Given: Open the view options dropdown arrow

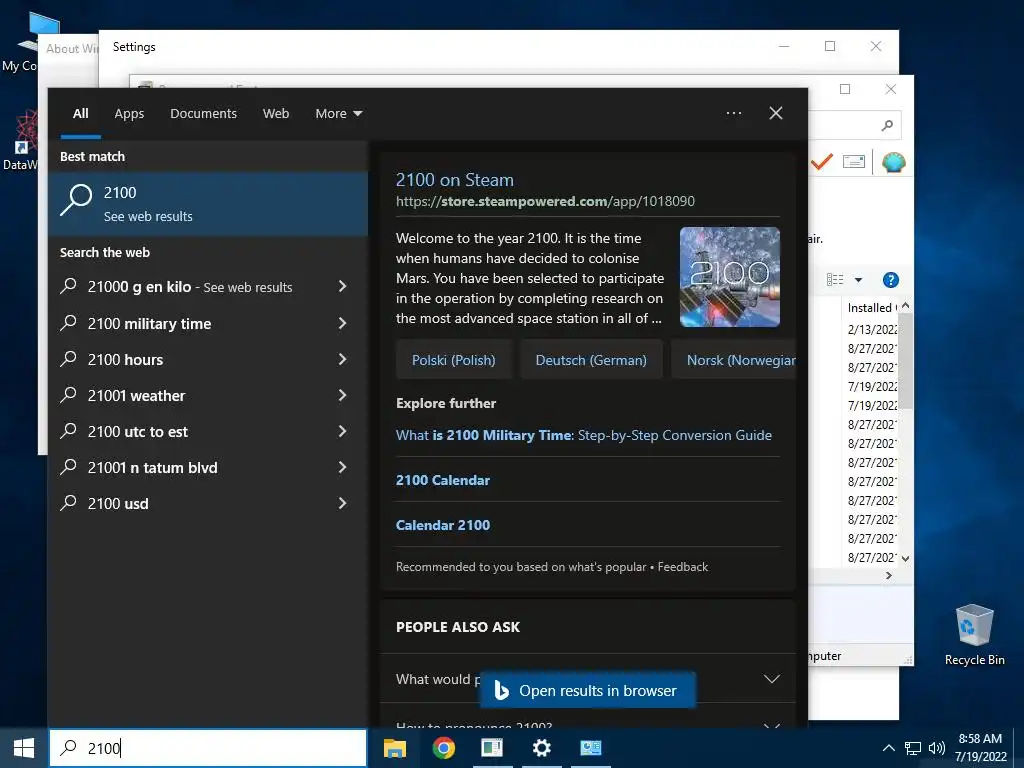Looking at the screenshot, I should pyautogui.click(x=858, y=280).
